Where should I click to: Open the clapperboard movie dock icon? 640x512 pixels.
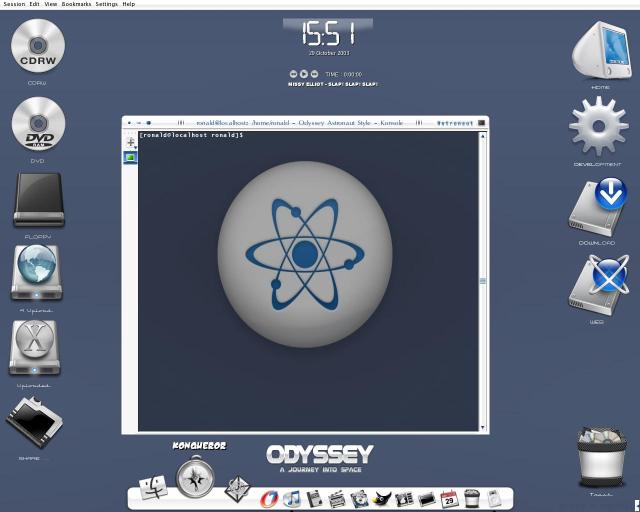[x=337, y=499]
